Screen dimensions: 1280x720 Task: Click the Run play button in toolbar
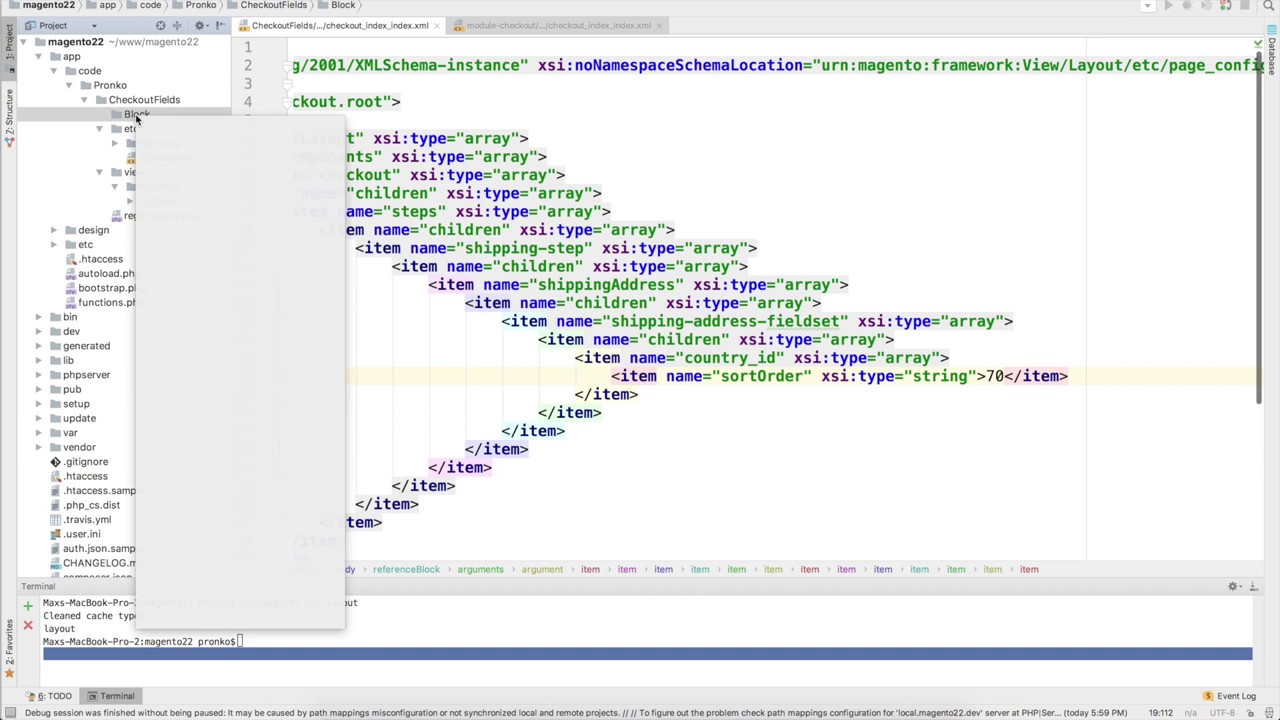[x=1168, y=6]
